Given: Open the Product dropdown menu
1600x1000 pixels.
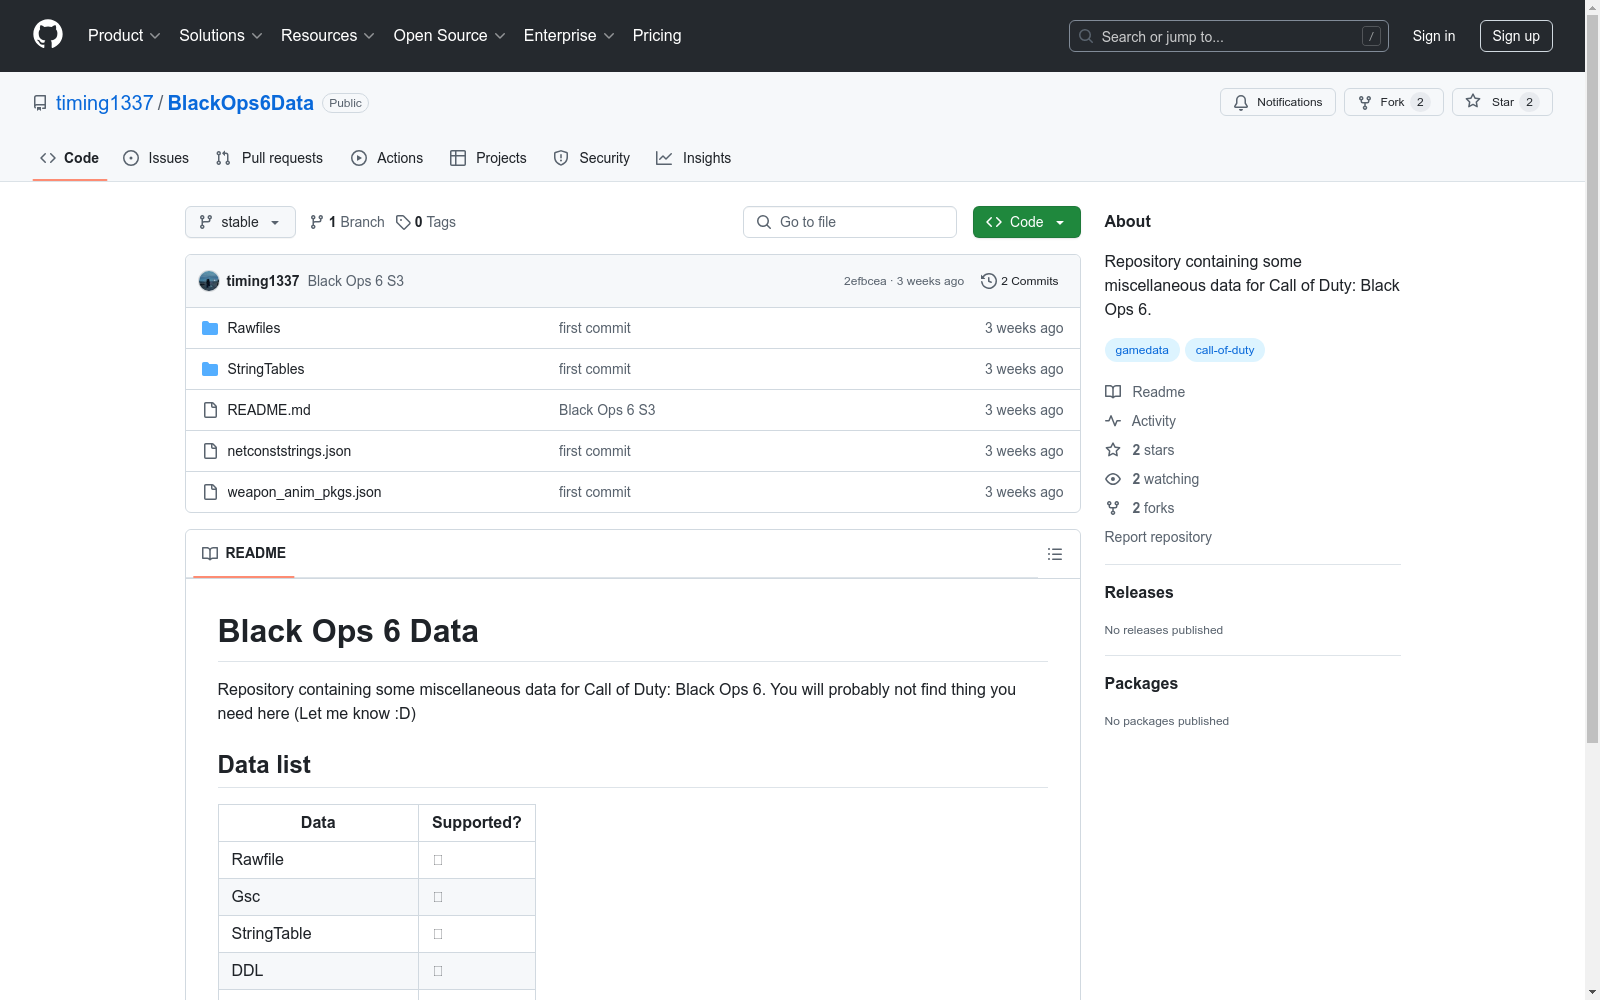Looking at the screenshot, I should (124, 36).
